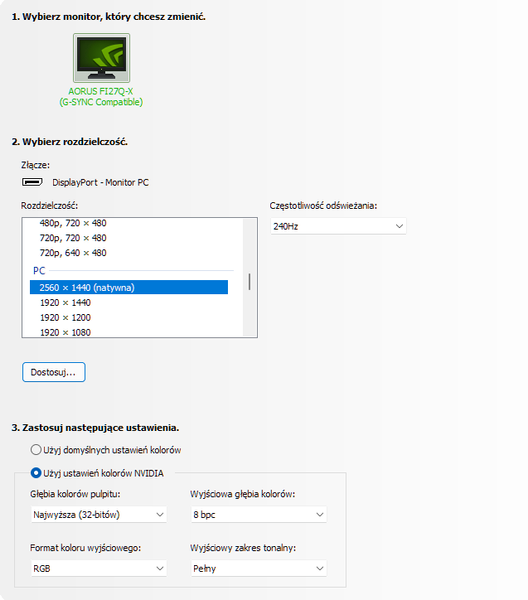Image resolution: width=528 pixels, height=600 pixels.
Task: Choose 2560 × 1440 (natywna) resolution
Action: click(129, 287)
